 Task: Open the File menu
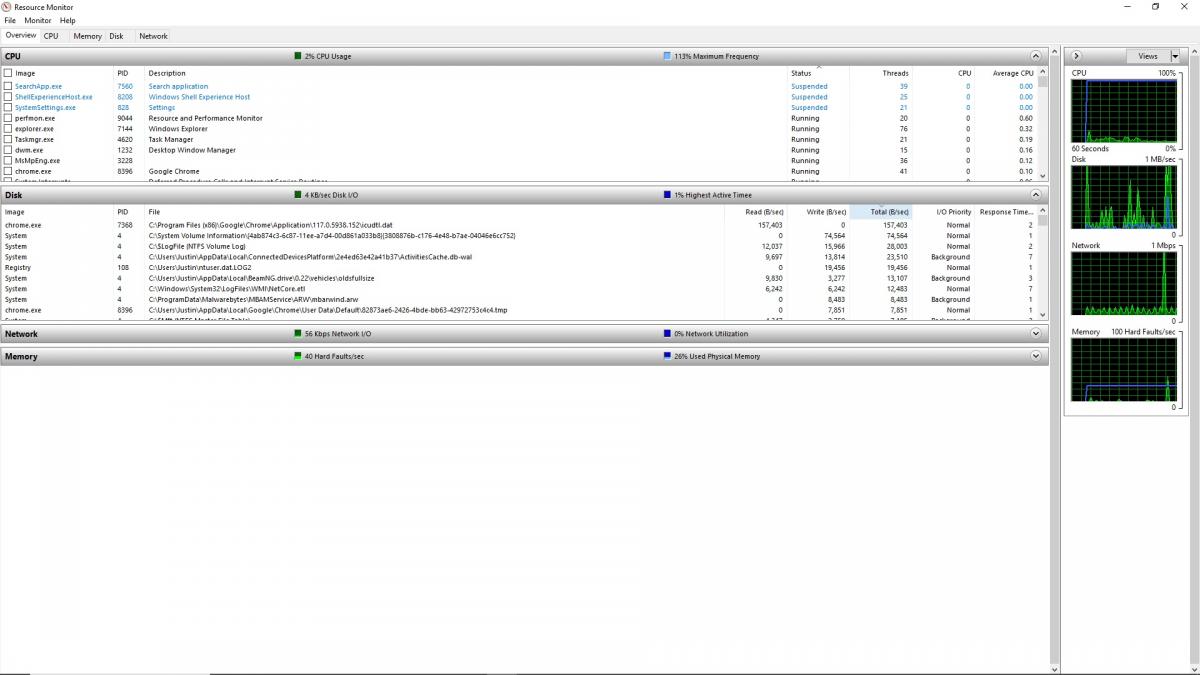click(x=10, y=20)
